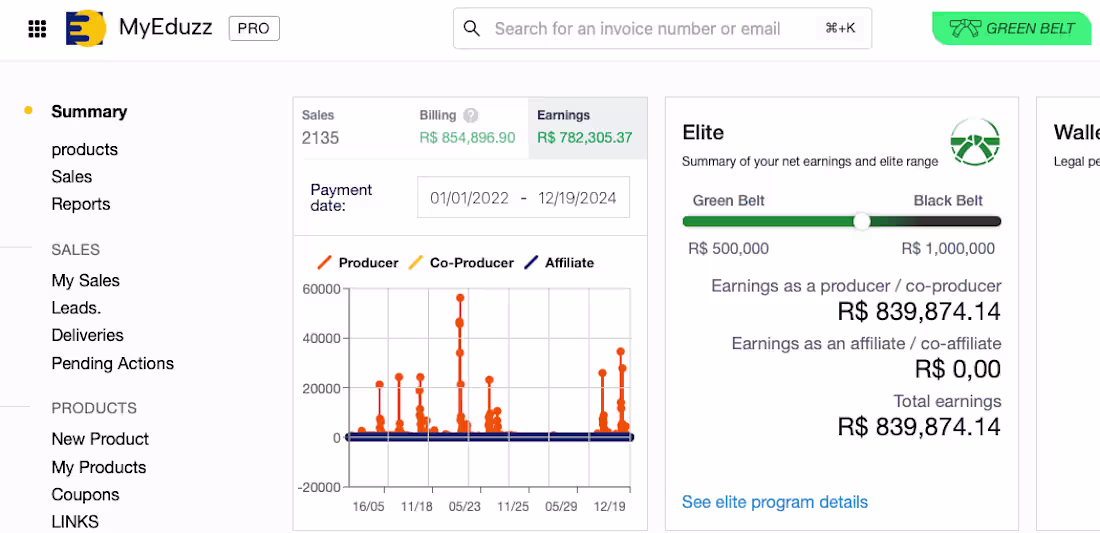Open products in the sidebar
This screenshot has width=1100, height=533.
pyautogui.click(x=84, y=149)
